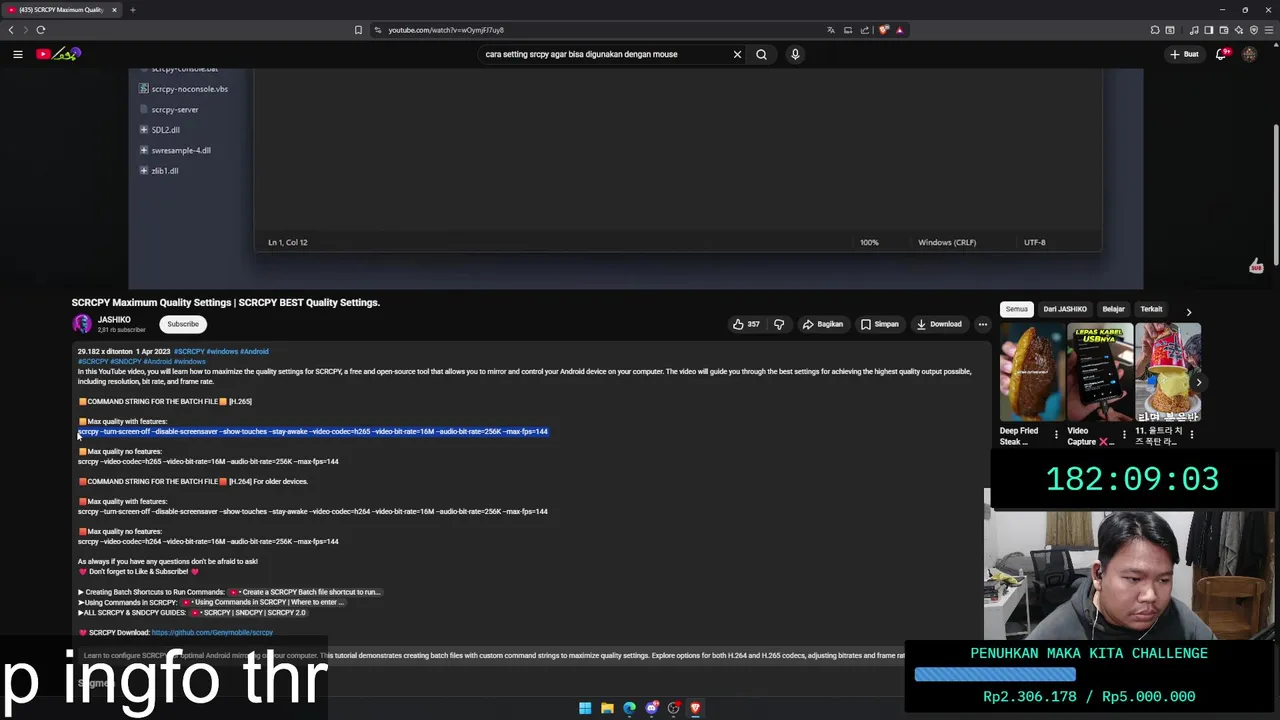Open File Explorer from the taskbar
The height and width of the screenshot is (720, 1280).
click(x=607, y=708)
